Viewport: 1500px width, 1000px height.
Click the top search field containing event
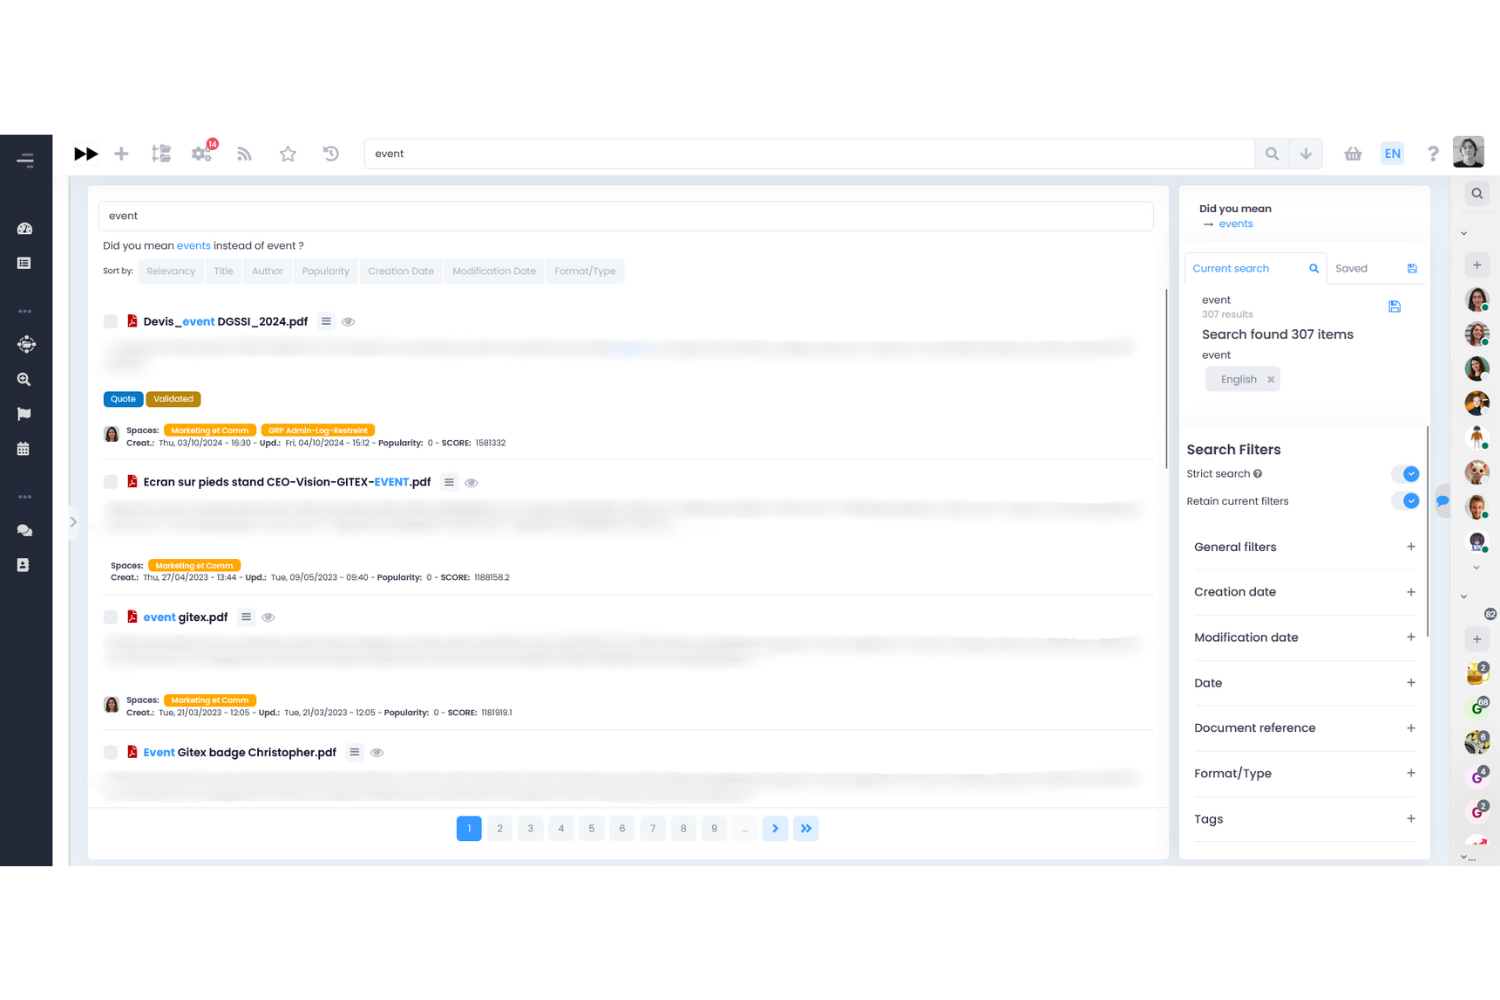[x=809, y=154]
